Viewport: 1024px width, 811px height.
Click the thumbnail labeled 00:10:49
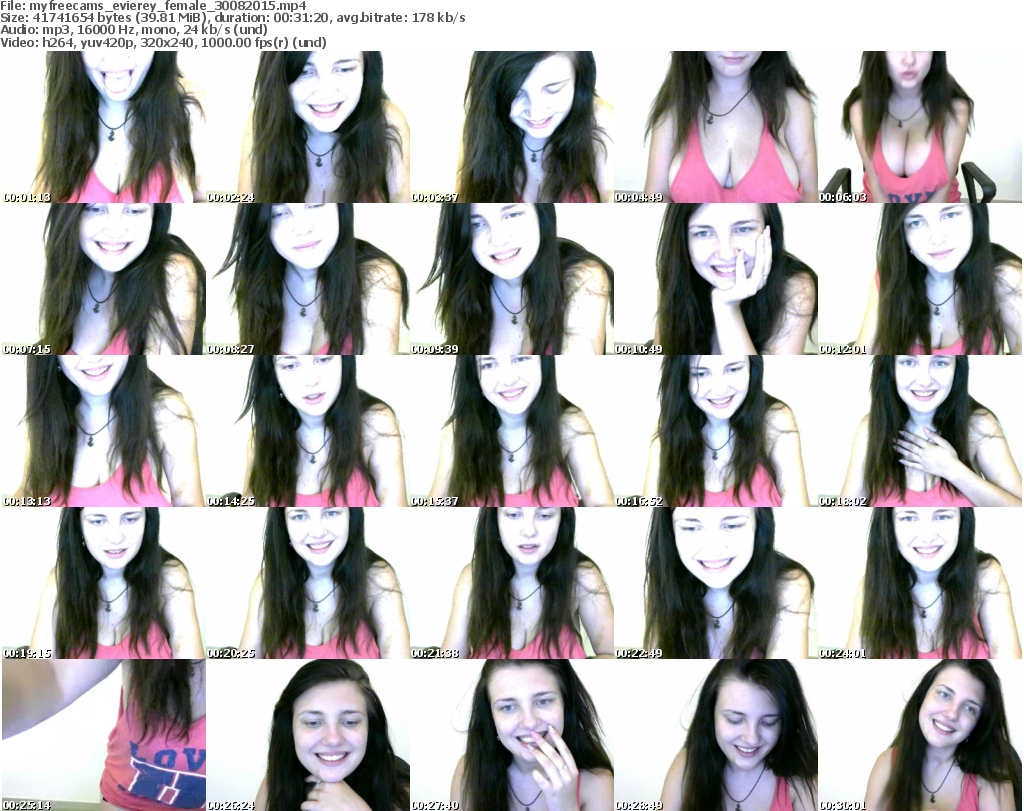(x=715, y=279)
